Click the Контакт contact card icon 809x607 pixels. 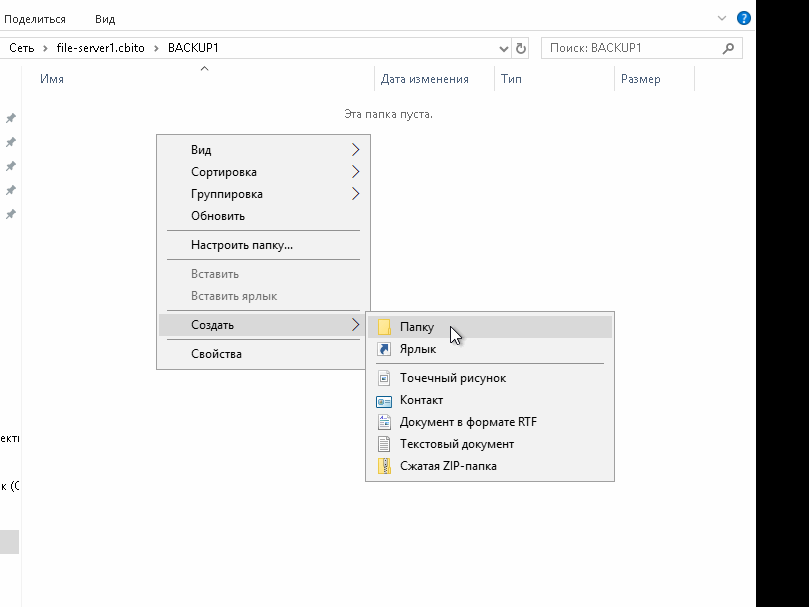(384, 400)
